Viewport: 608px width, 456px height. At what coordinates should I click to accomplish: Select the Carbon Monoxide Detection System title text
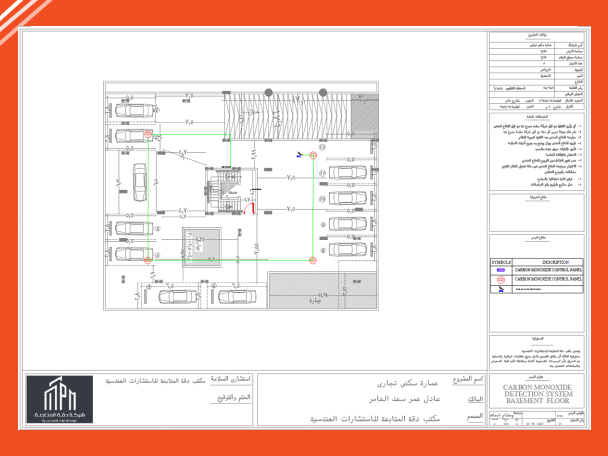pyautogui.click(x=539, y=389)
